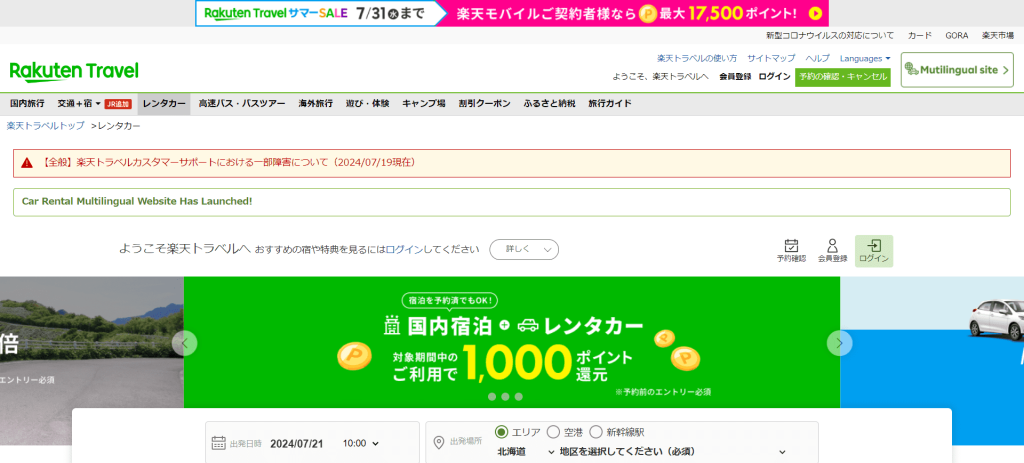Select the second carousel indicator dot
1024x463 pixels.
click(x=505, y=396)
